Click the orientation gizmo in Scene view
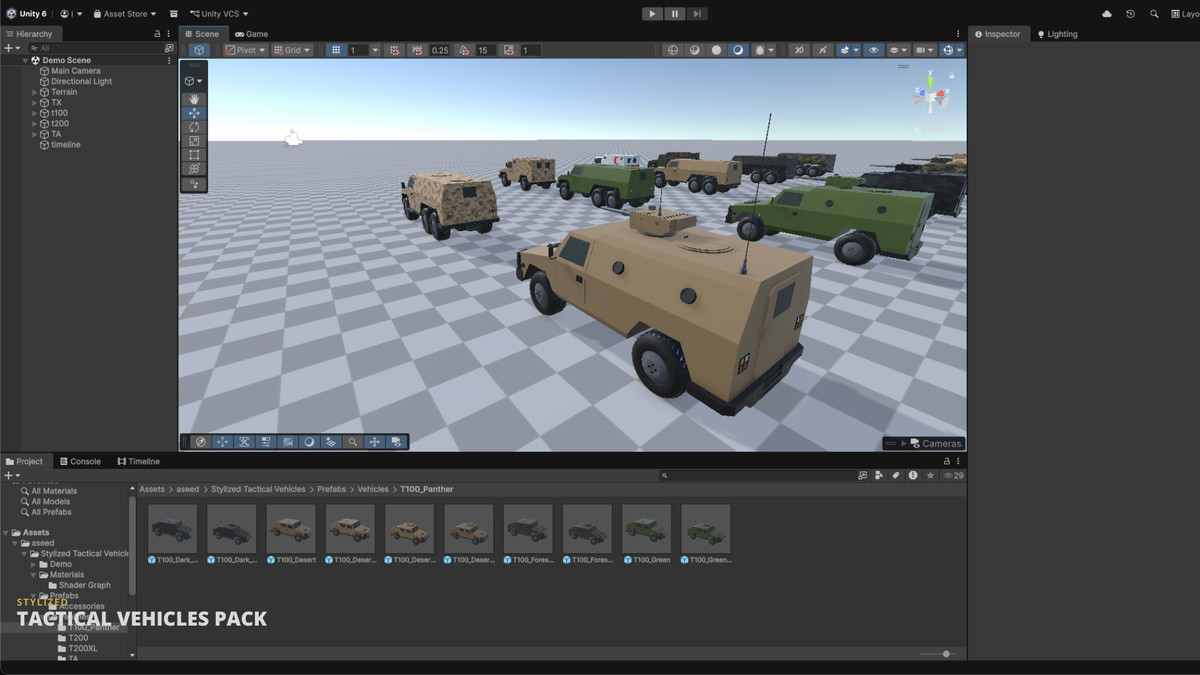This screenshot has height=675, width=1200. pos(930,97)
